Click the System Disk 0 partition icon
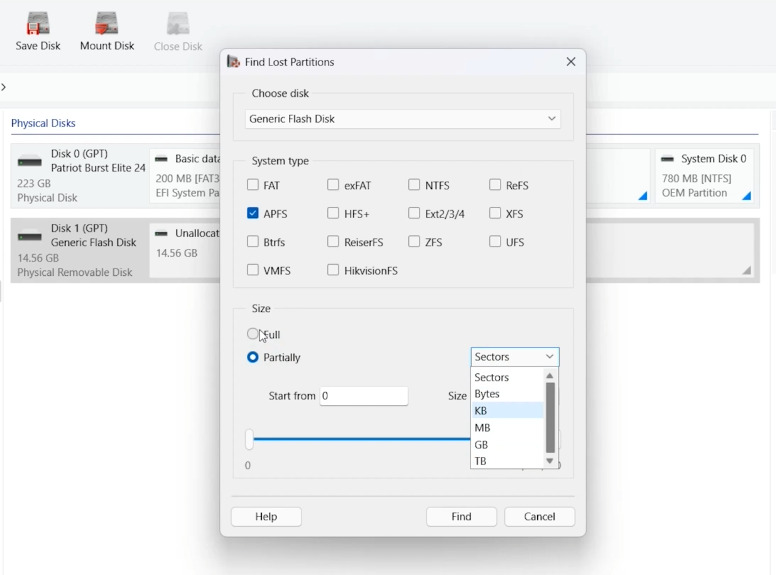Image resolution: width=776 pixels, height=575 pixels. (668, 159)
